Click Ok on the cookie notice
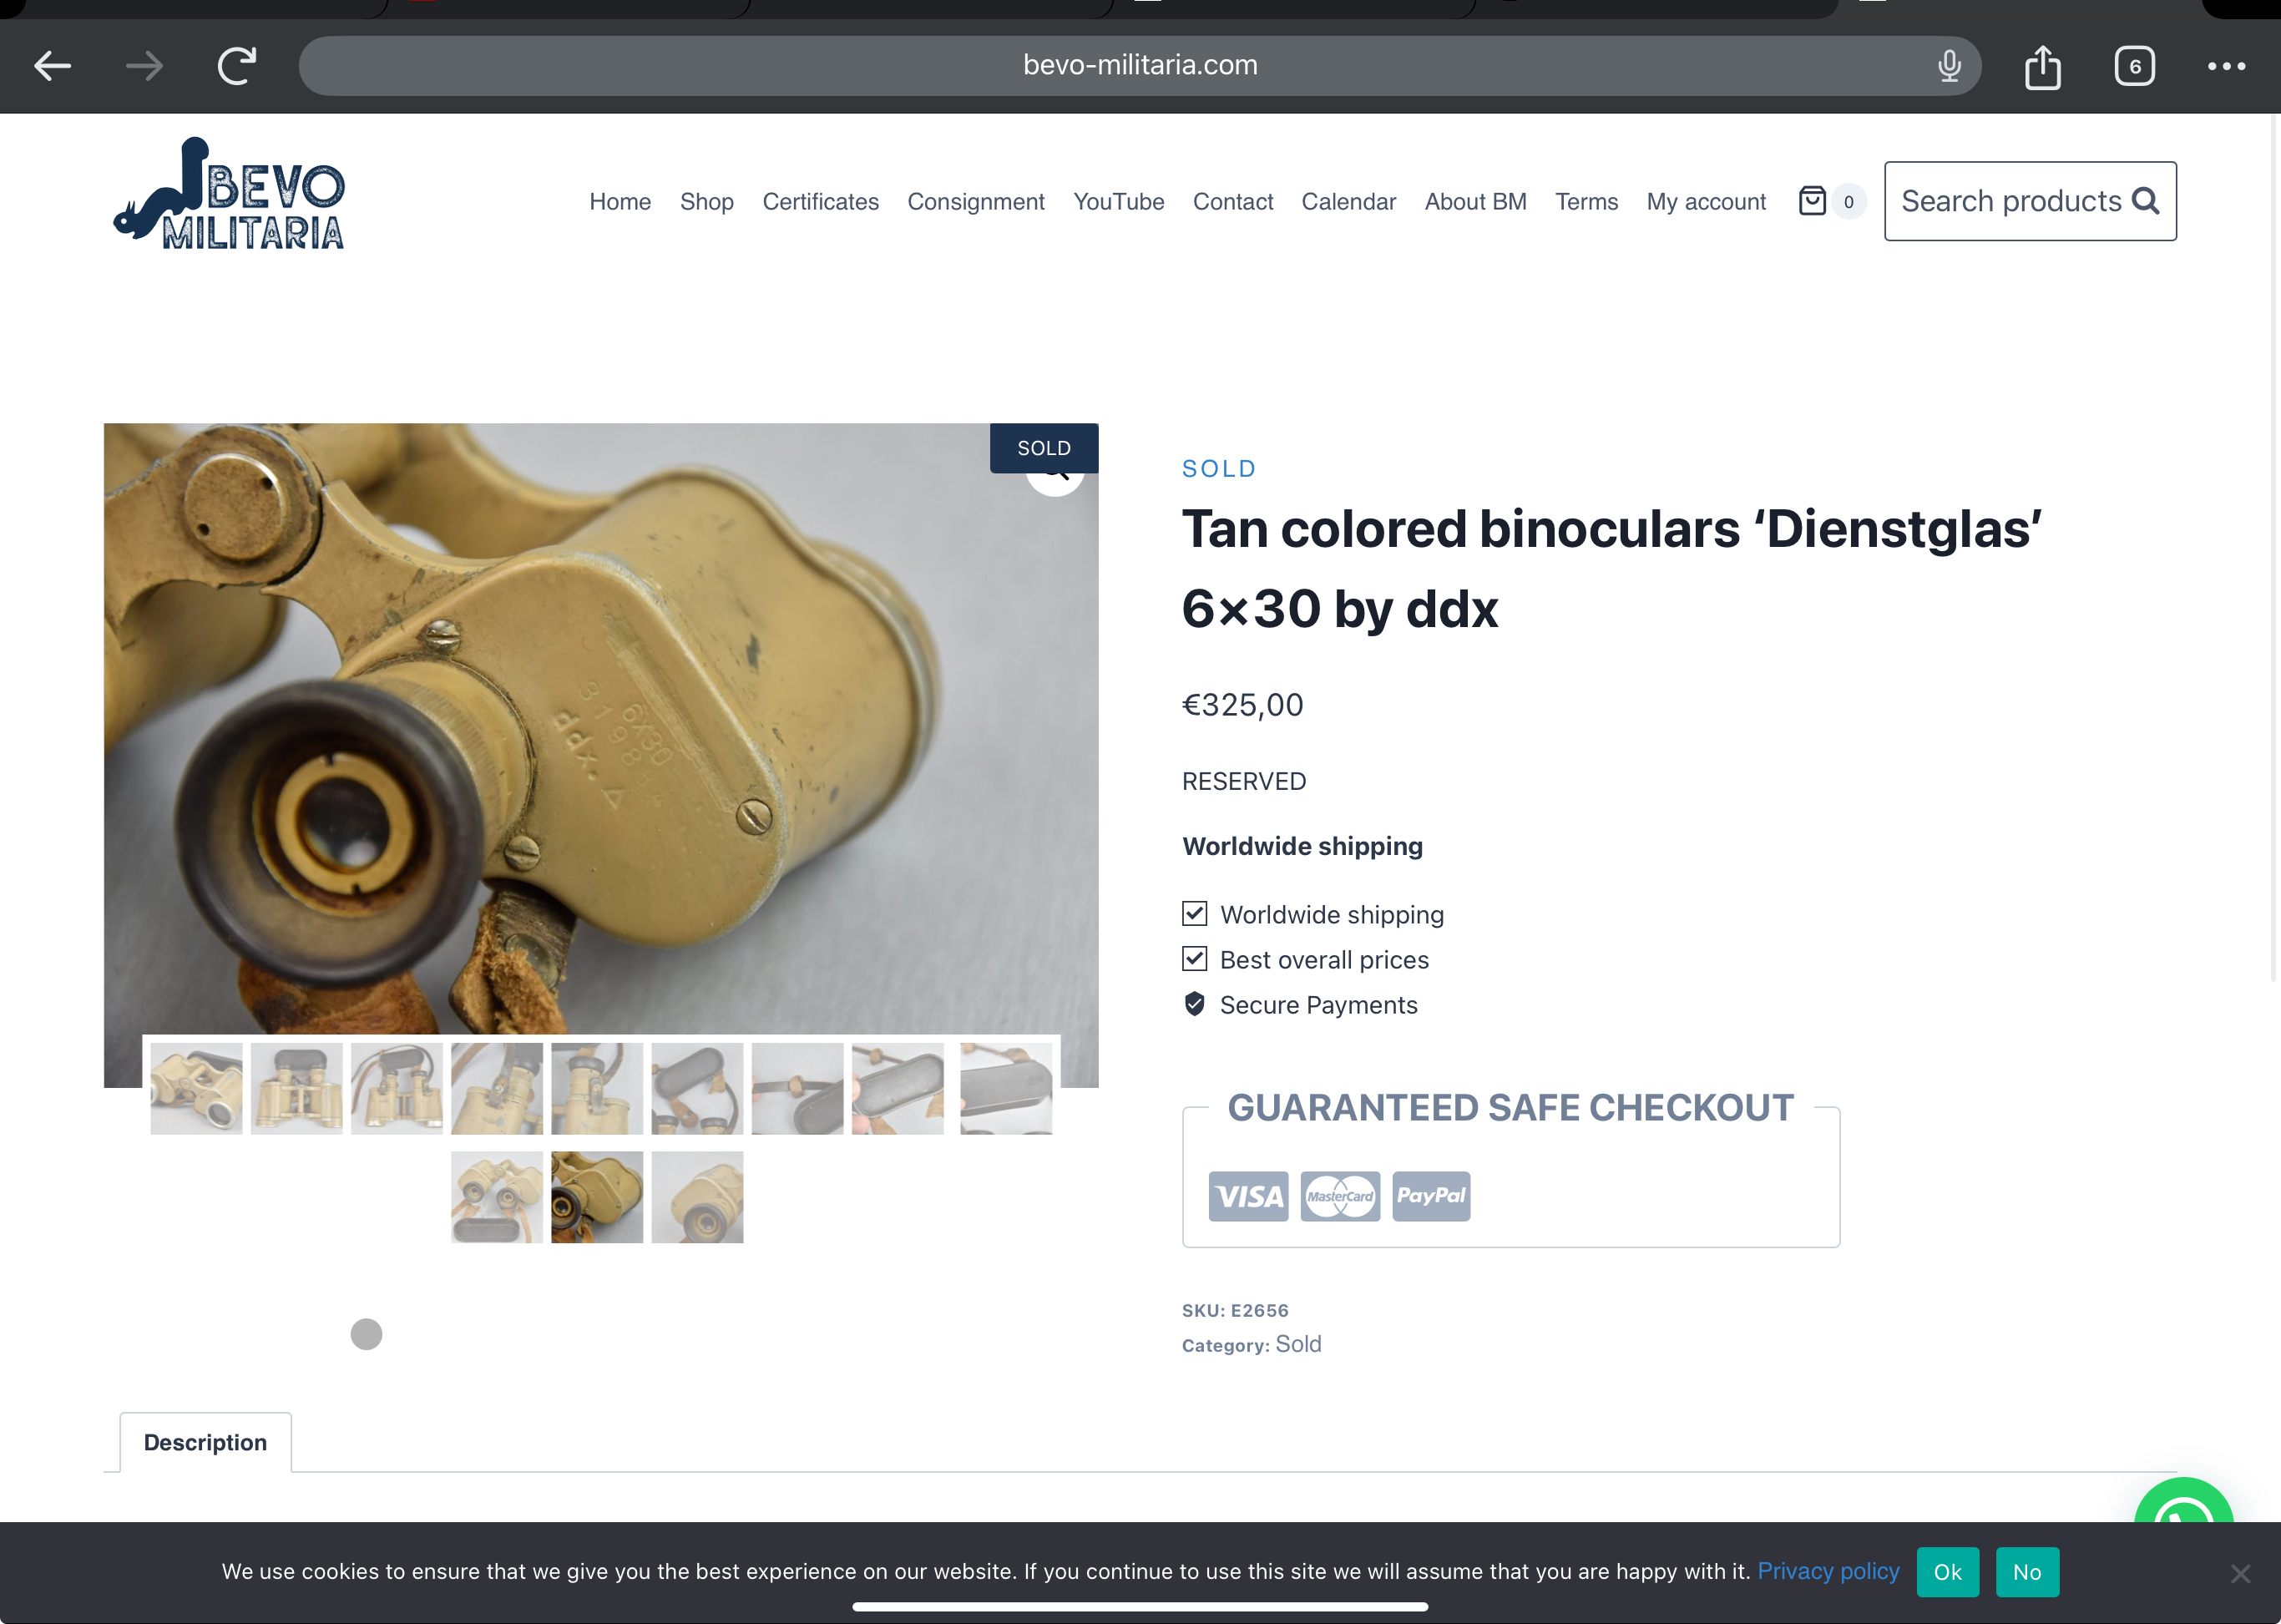Screen dimensions: 2281x1624 (1947, 1572)
